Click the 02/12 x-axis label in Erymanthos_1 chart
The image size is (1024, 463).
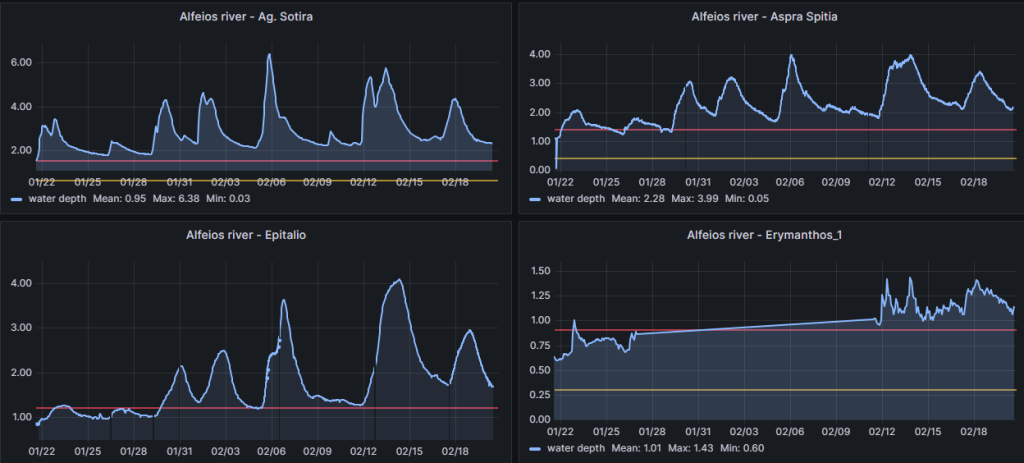tap(881, 433)
